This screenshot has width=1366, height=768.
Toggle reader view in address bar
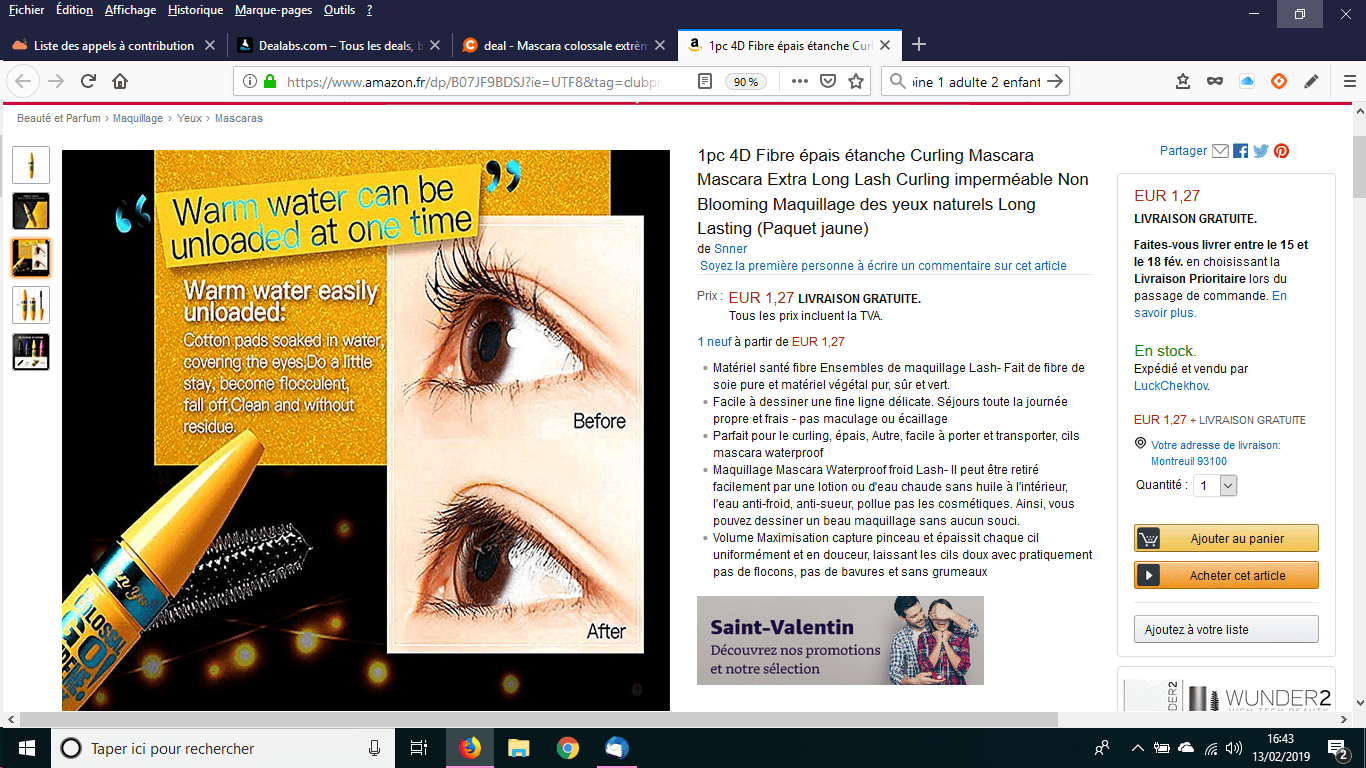click(705, 82)
